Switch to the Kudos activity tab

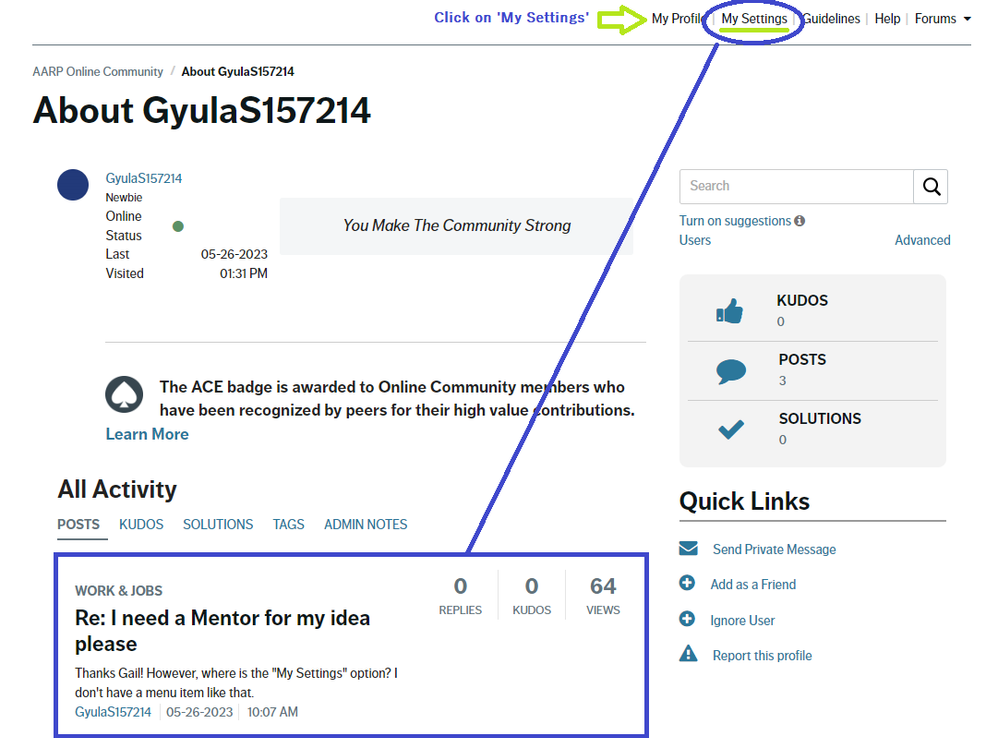pyautogui.click(x=141, y=524)
